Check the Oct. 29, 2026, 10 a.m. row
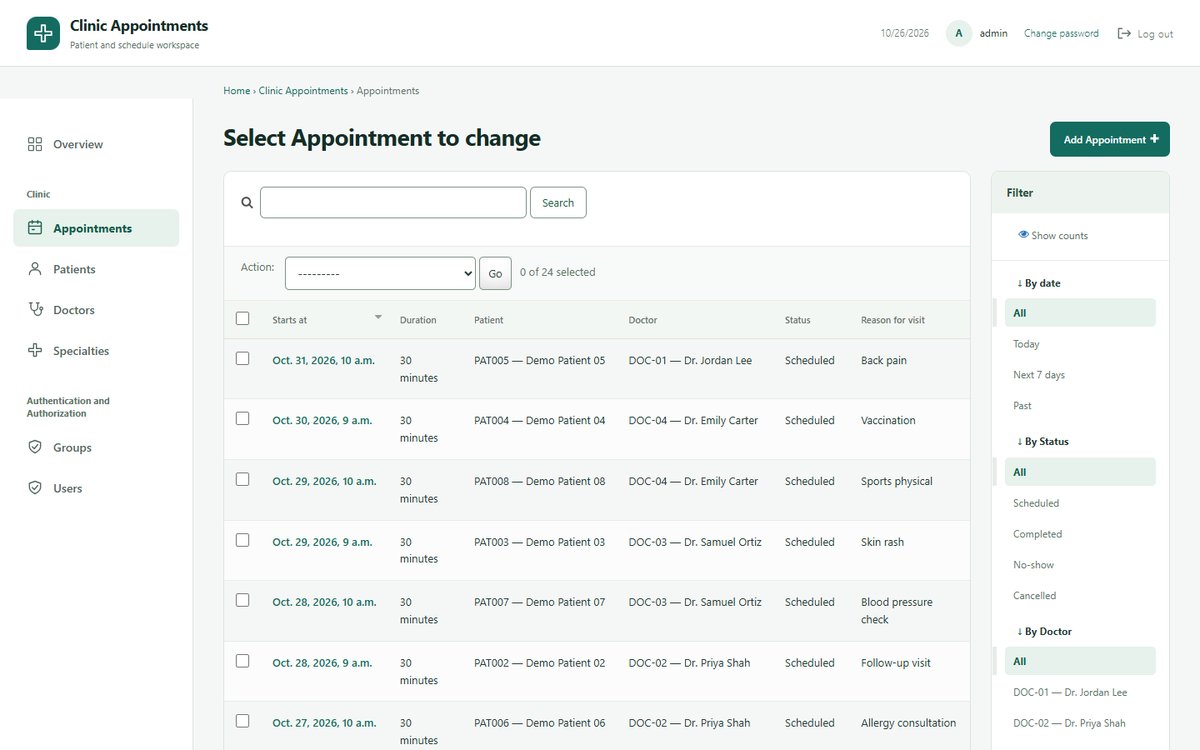This screenshot has width=1200, height=750. click(x=242, y=479)
